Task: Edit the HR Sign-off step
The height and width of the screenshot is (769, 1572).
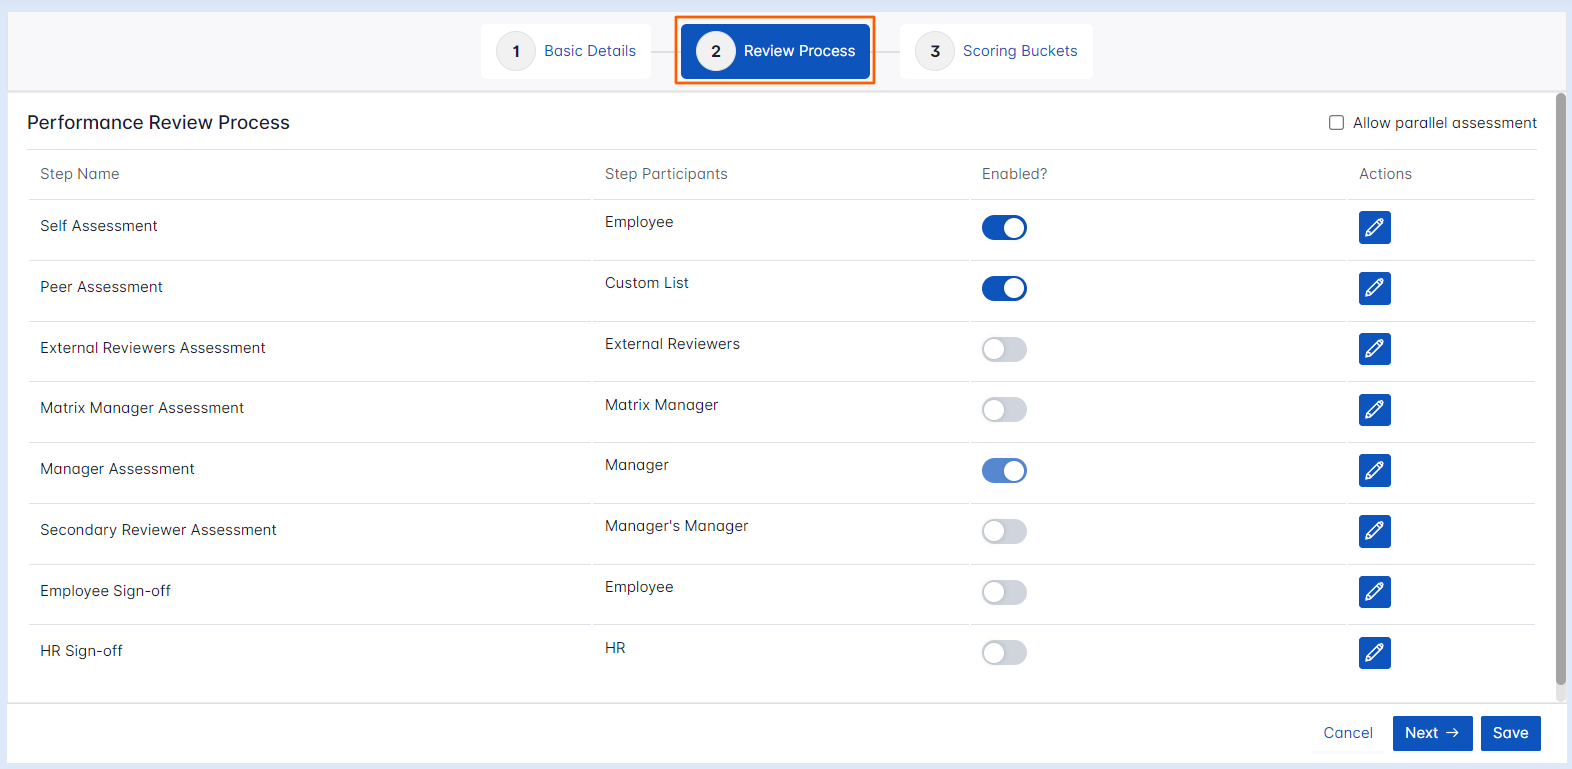Action: [1374, 653]
